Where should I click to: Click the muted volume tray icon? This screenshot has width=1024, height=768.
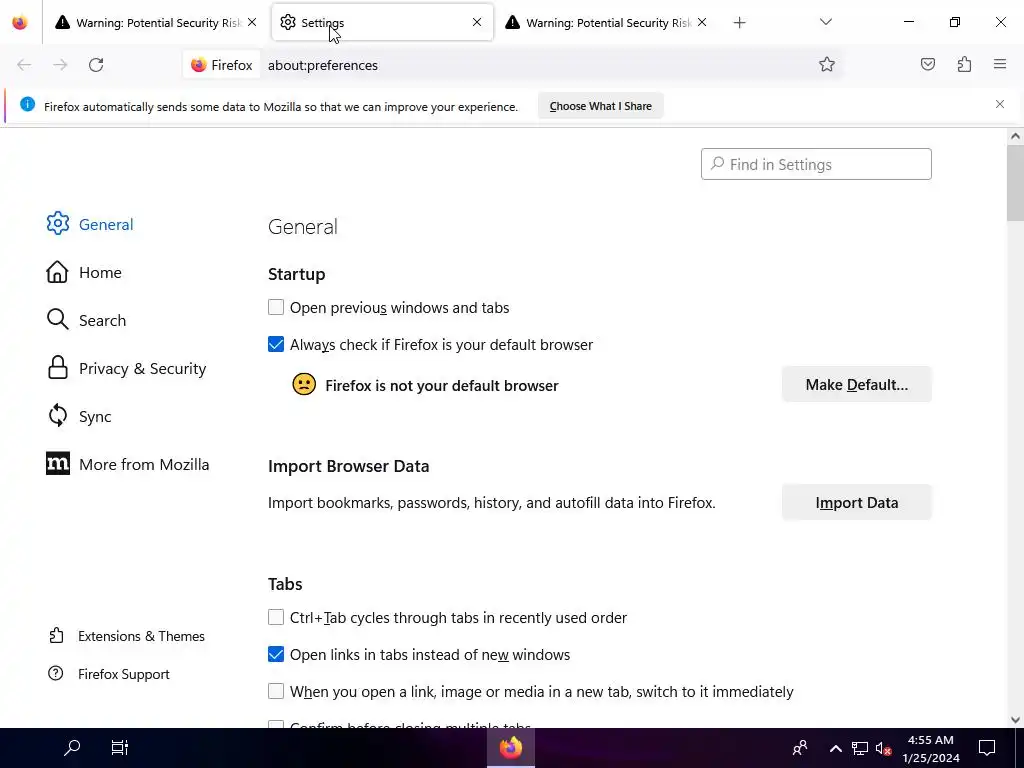883,748
